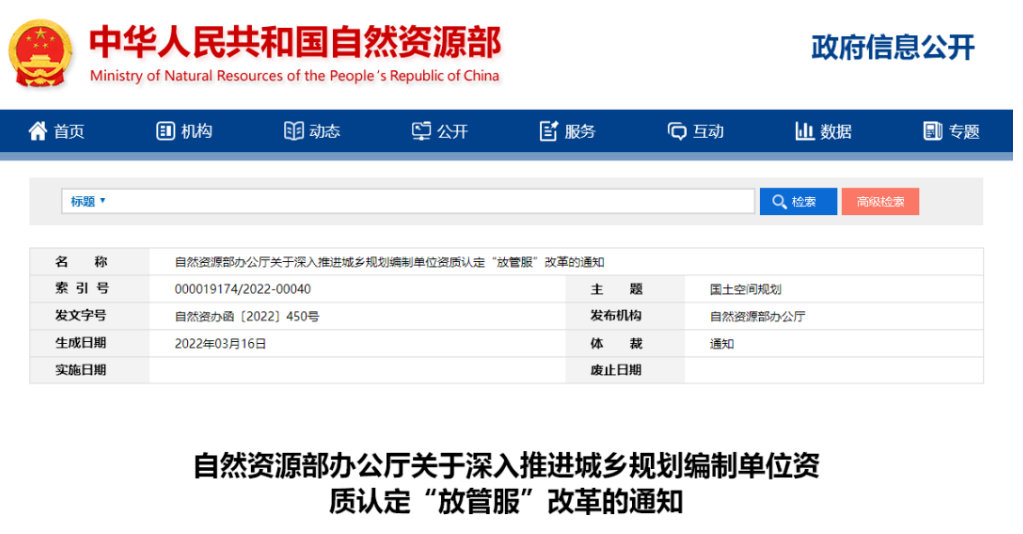
Task: Click the 服务 service edit icon
Action: [548, 131]
